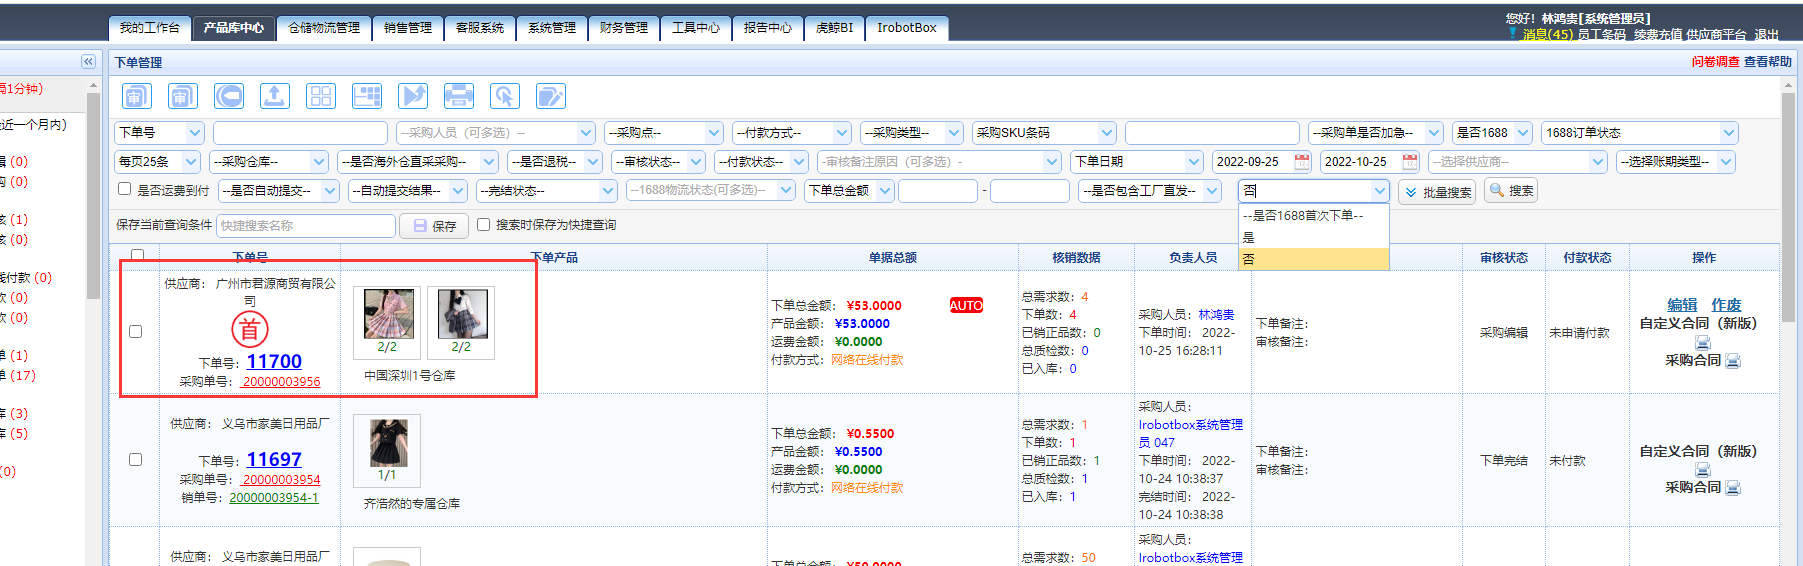Toggle the select-all checkbox in table header
Image resolution: width=1803 pixels, height=566 pixels.
click(x=138, y=255)
